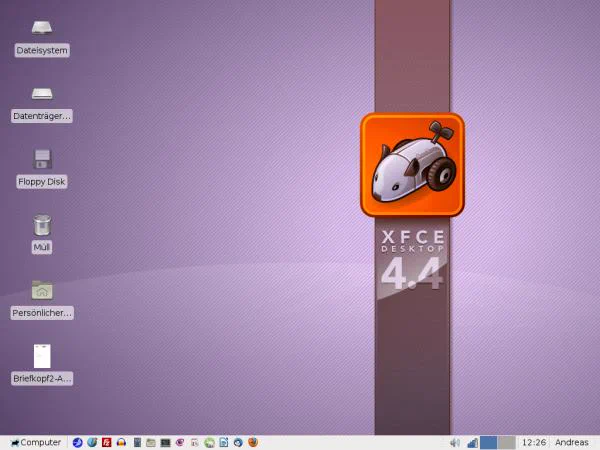Image resolution: width=600 pixels, height=450 pixels.
Task: Launch the blue globe browser panel icon
Action: pyautogui.click(x=78, y=442)
